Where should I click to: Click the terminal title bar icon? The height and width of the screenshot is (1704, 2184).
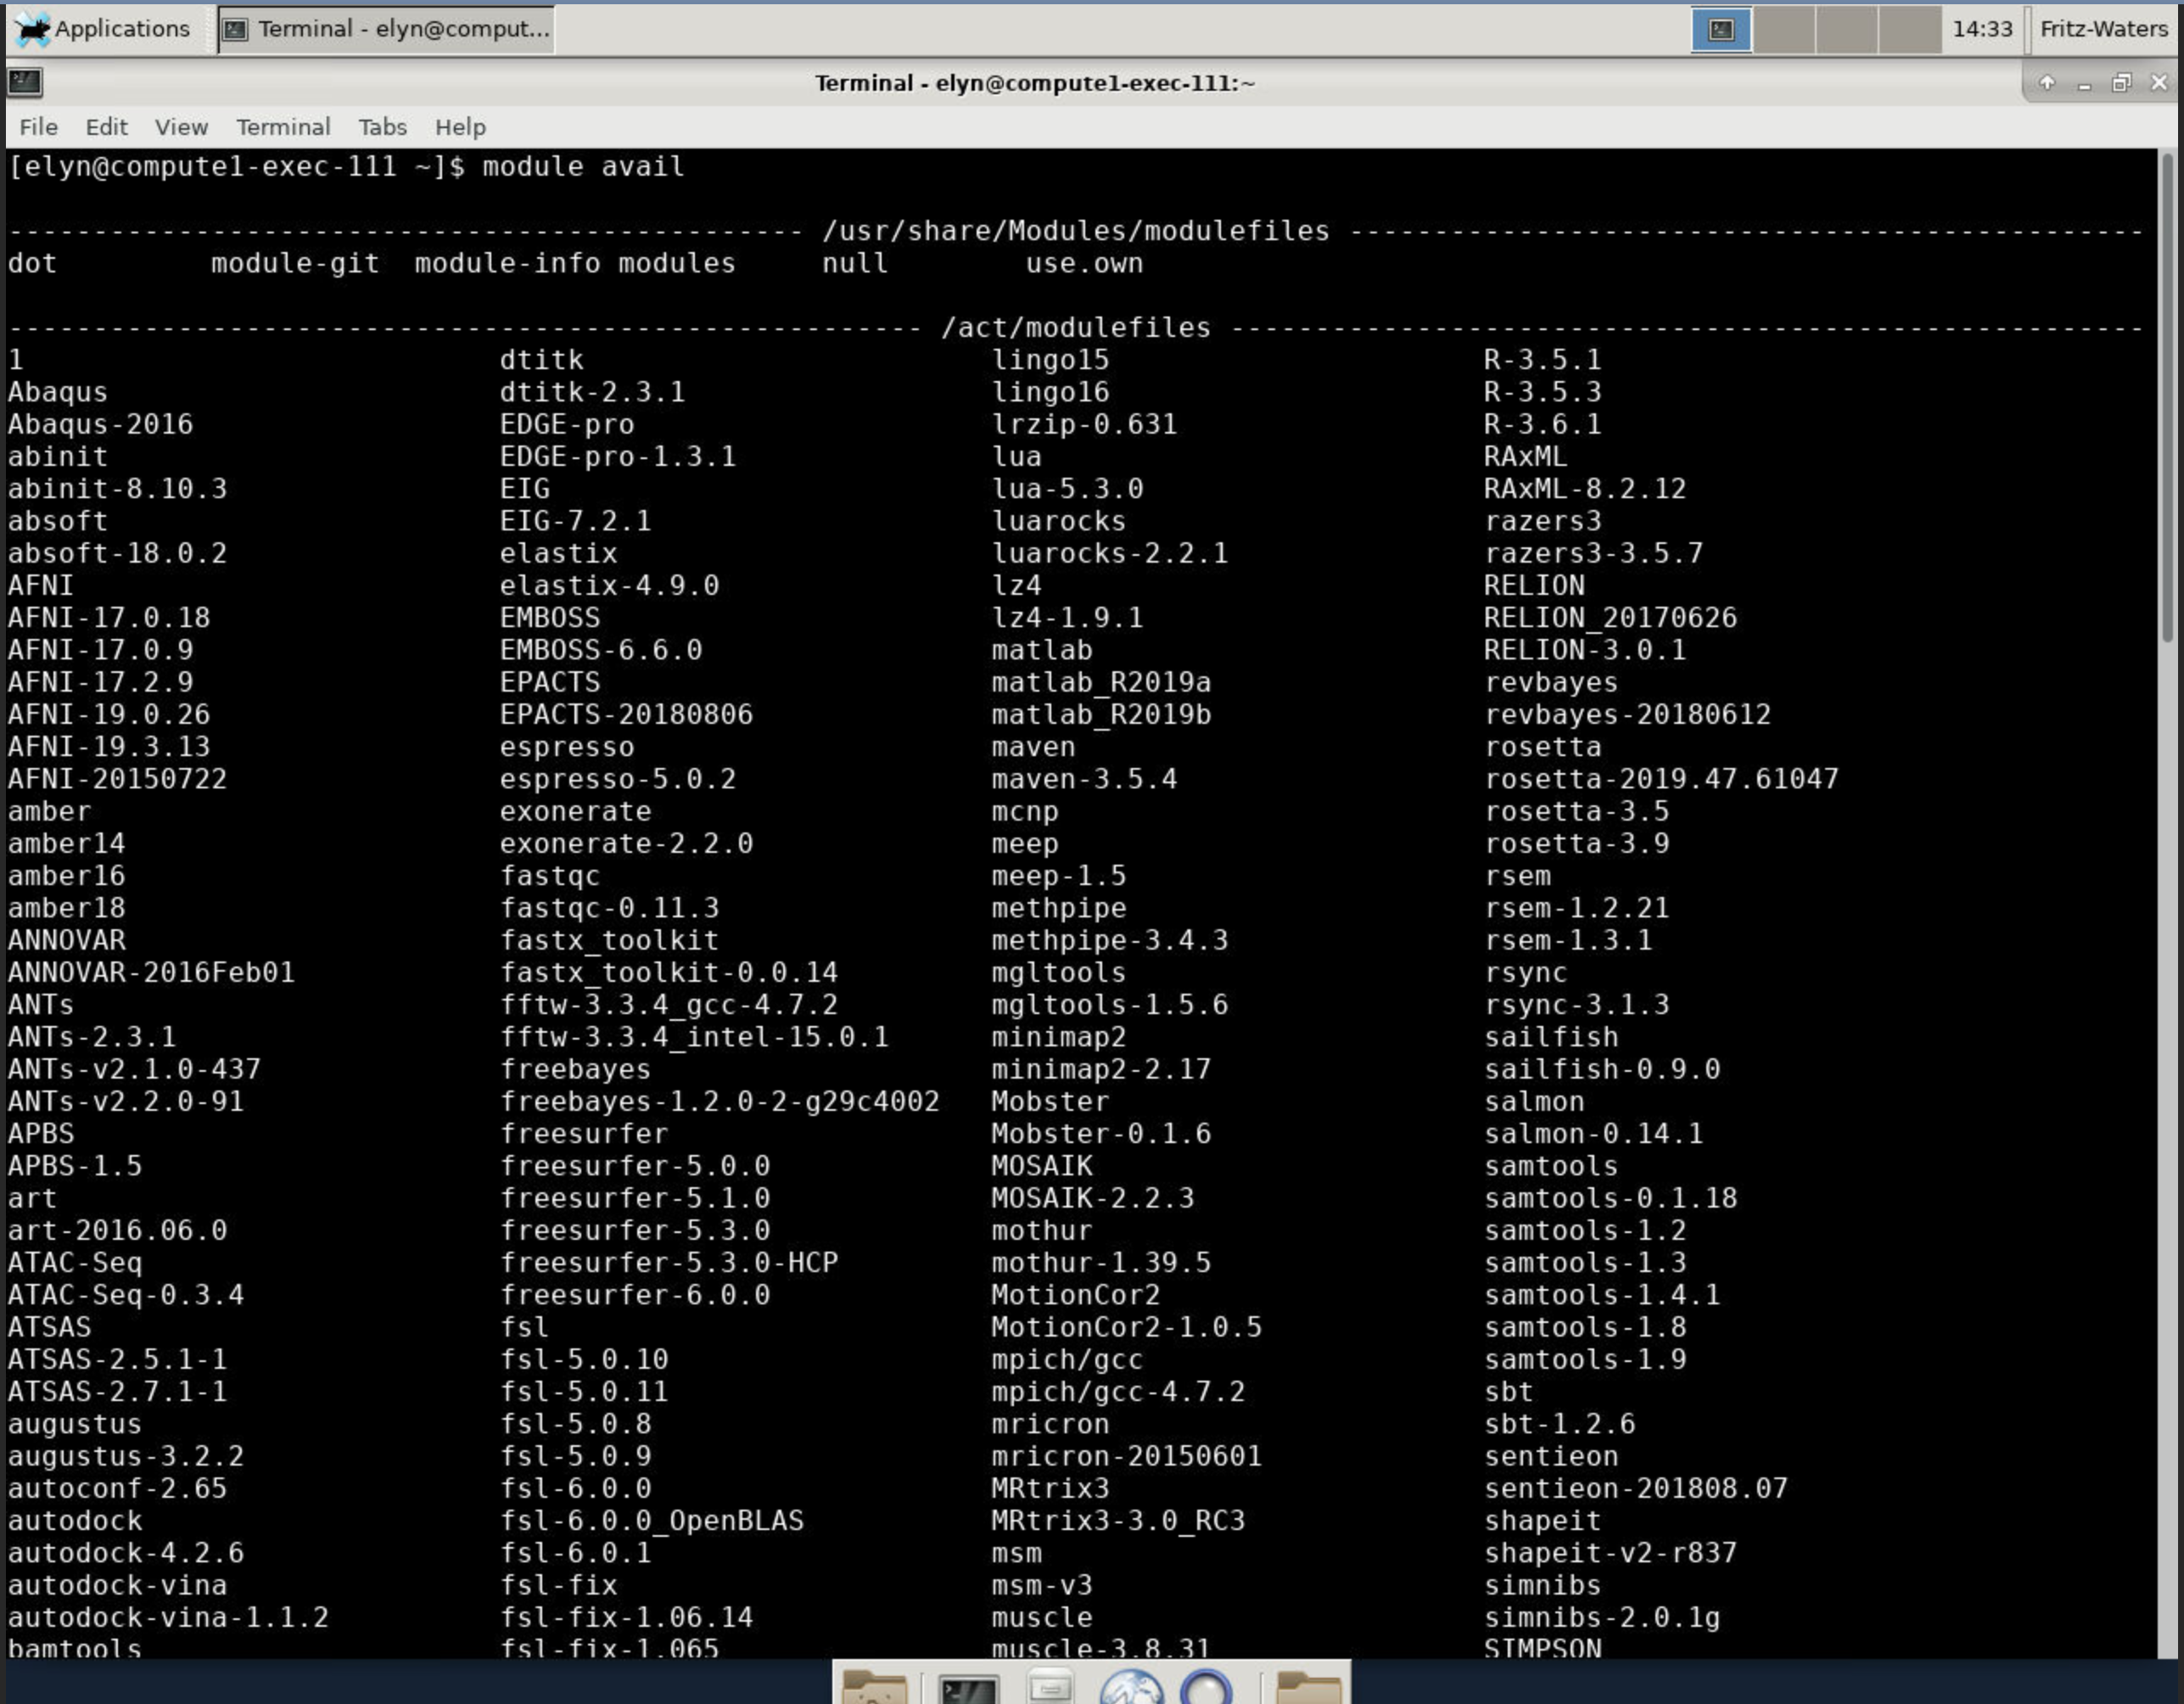25,81
